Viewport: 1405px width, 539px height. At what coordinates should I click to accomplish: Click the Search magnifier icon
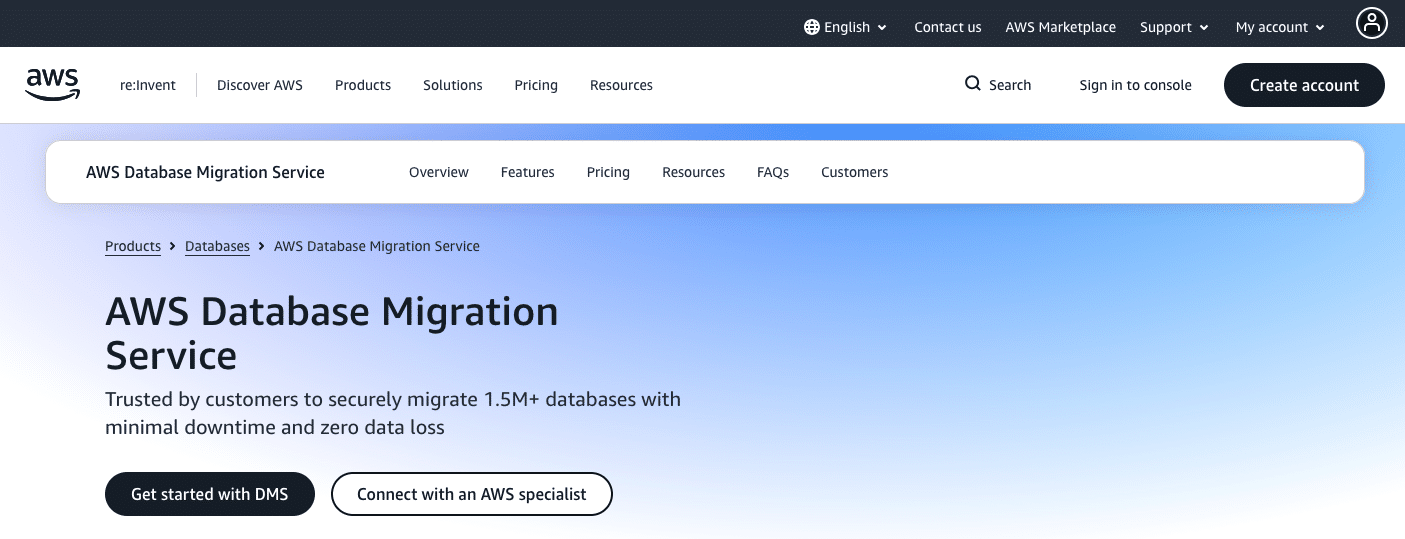tap(973, 84)
